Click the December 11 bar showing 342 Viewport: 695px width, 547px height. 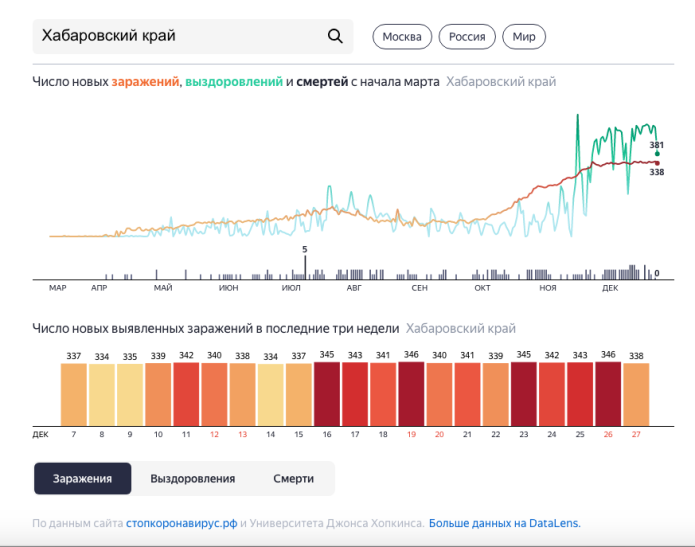coord(186,395)
